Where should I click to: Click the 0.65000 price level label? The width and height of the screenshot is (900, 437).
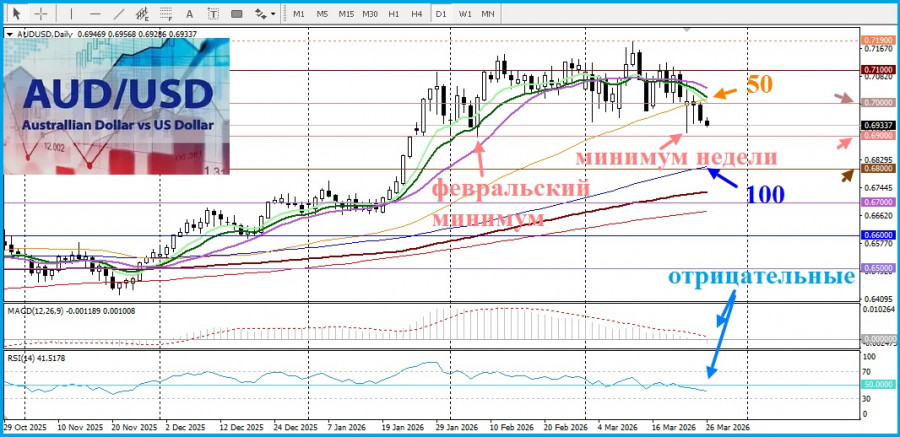click(878, 268)
